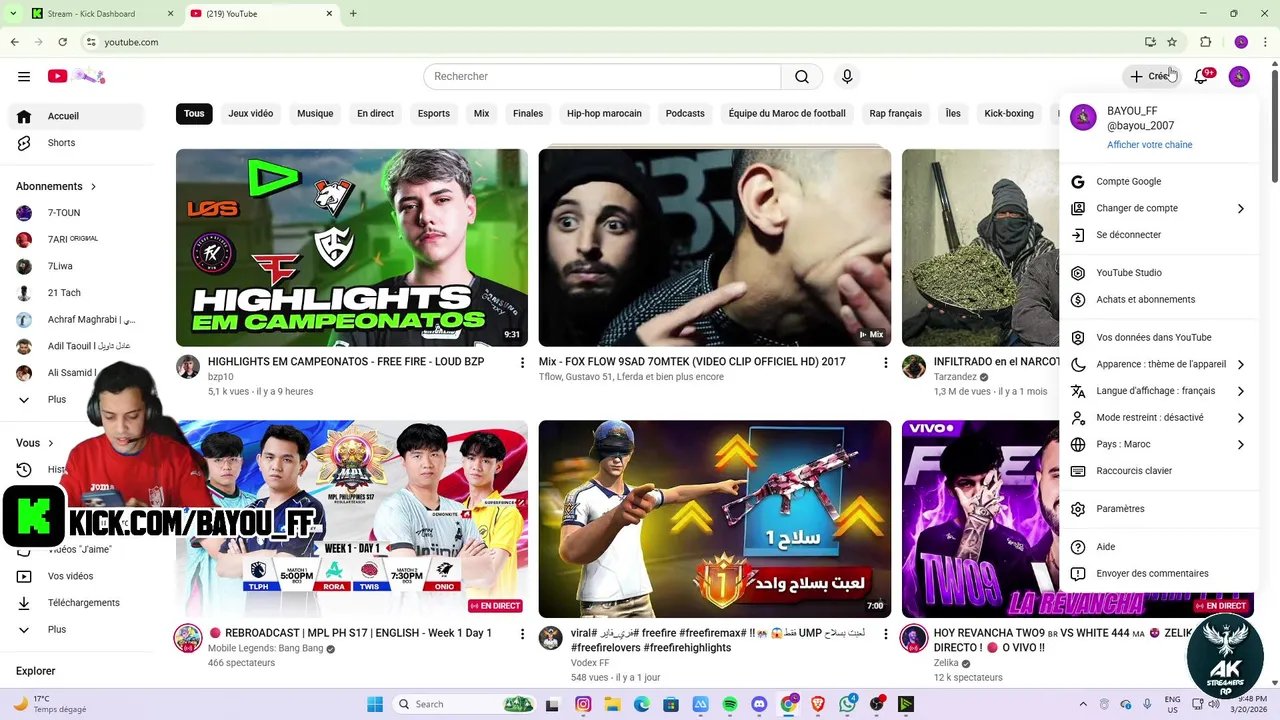
Task: Open the notifications bell
Action: coord(1202,76)
